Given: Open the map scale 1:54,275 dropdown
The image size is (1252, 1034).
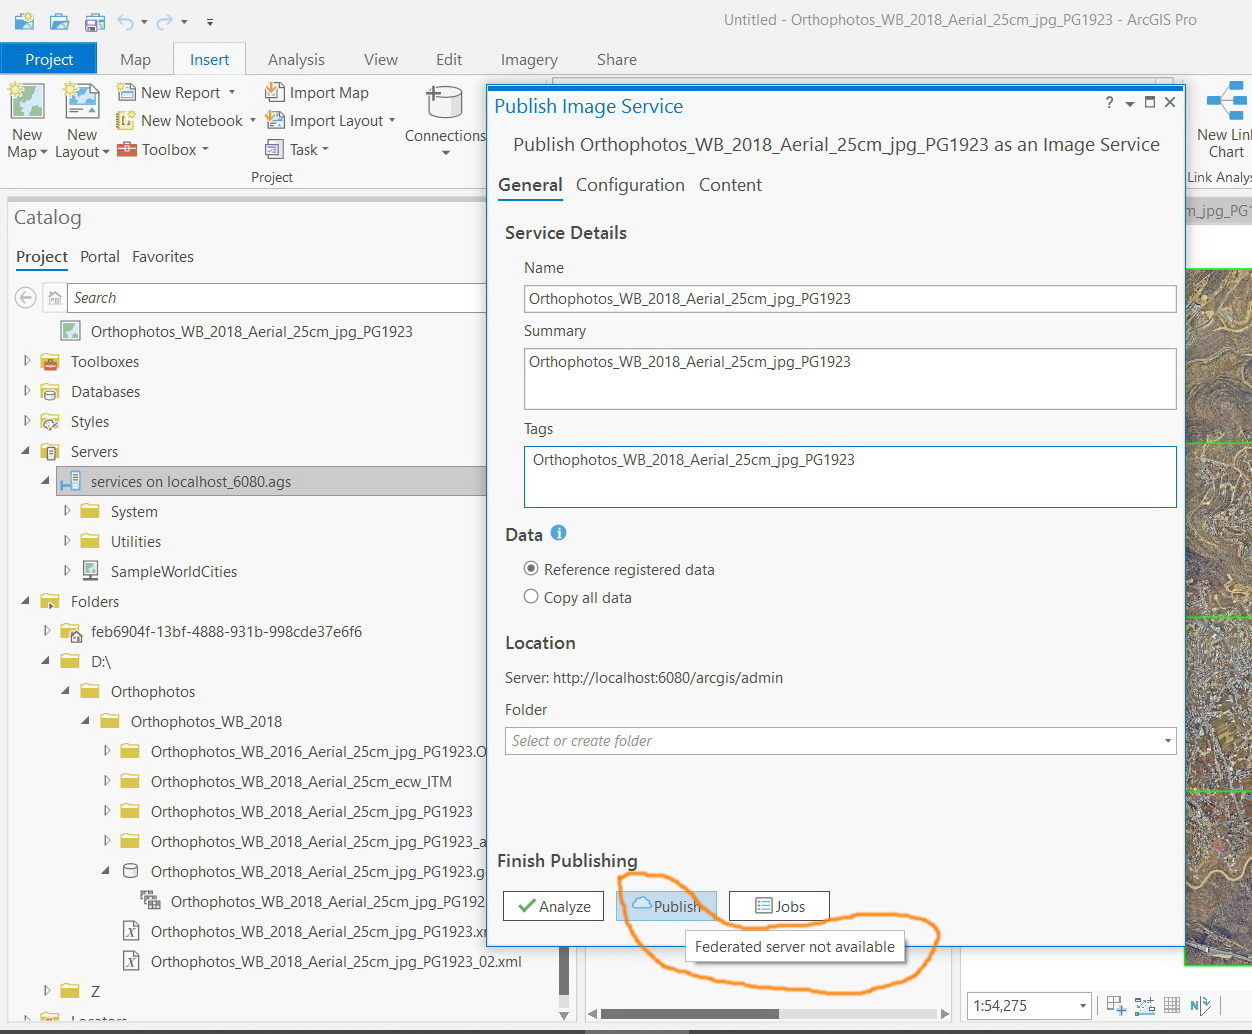Looking at the screenshot, I should (1083, 1005).
